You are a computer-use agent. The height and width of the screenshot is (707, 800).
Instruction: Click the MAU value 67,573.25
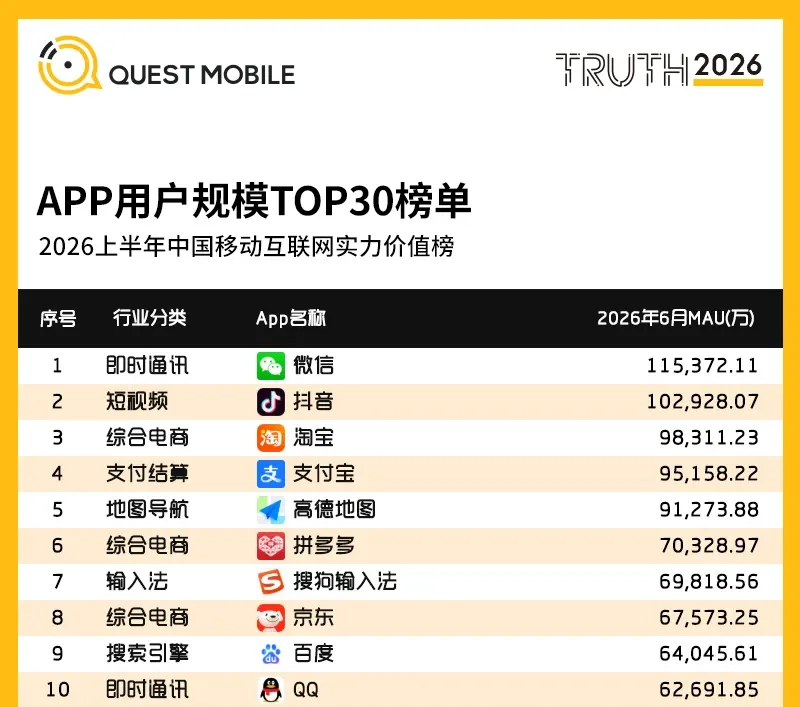[x=709, y=618]
